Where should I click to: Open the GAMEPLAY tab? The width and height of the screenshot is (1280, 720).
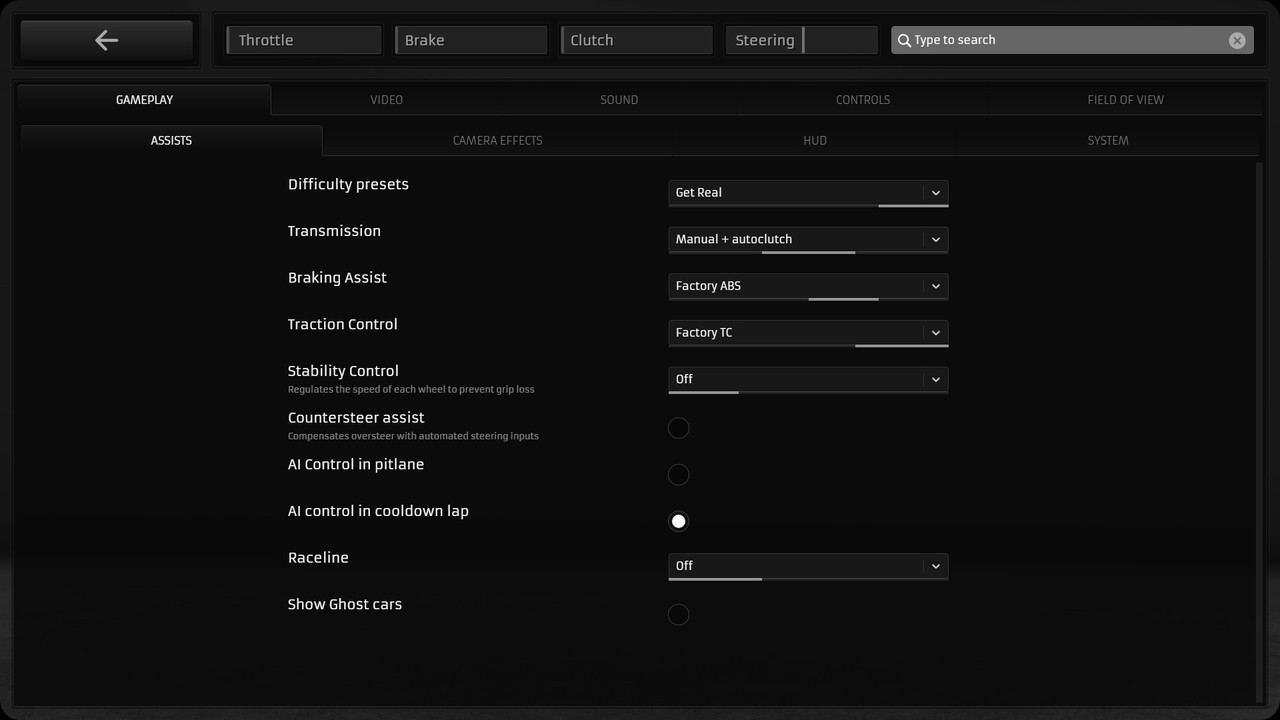[x=144, y=100]
